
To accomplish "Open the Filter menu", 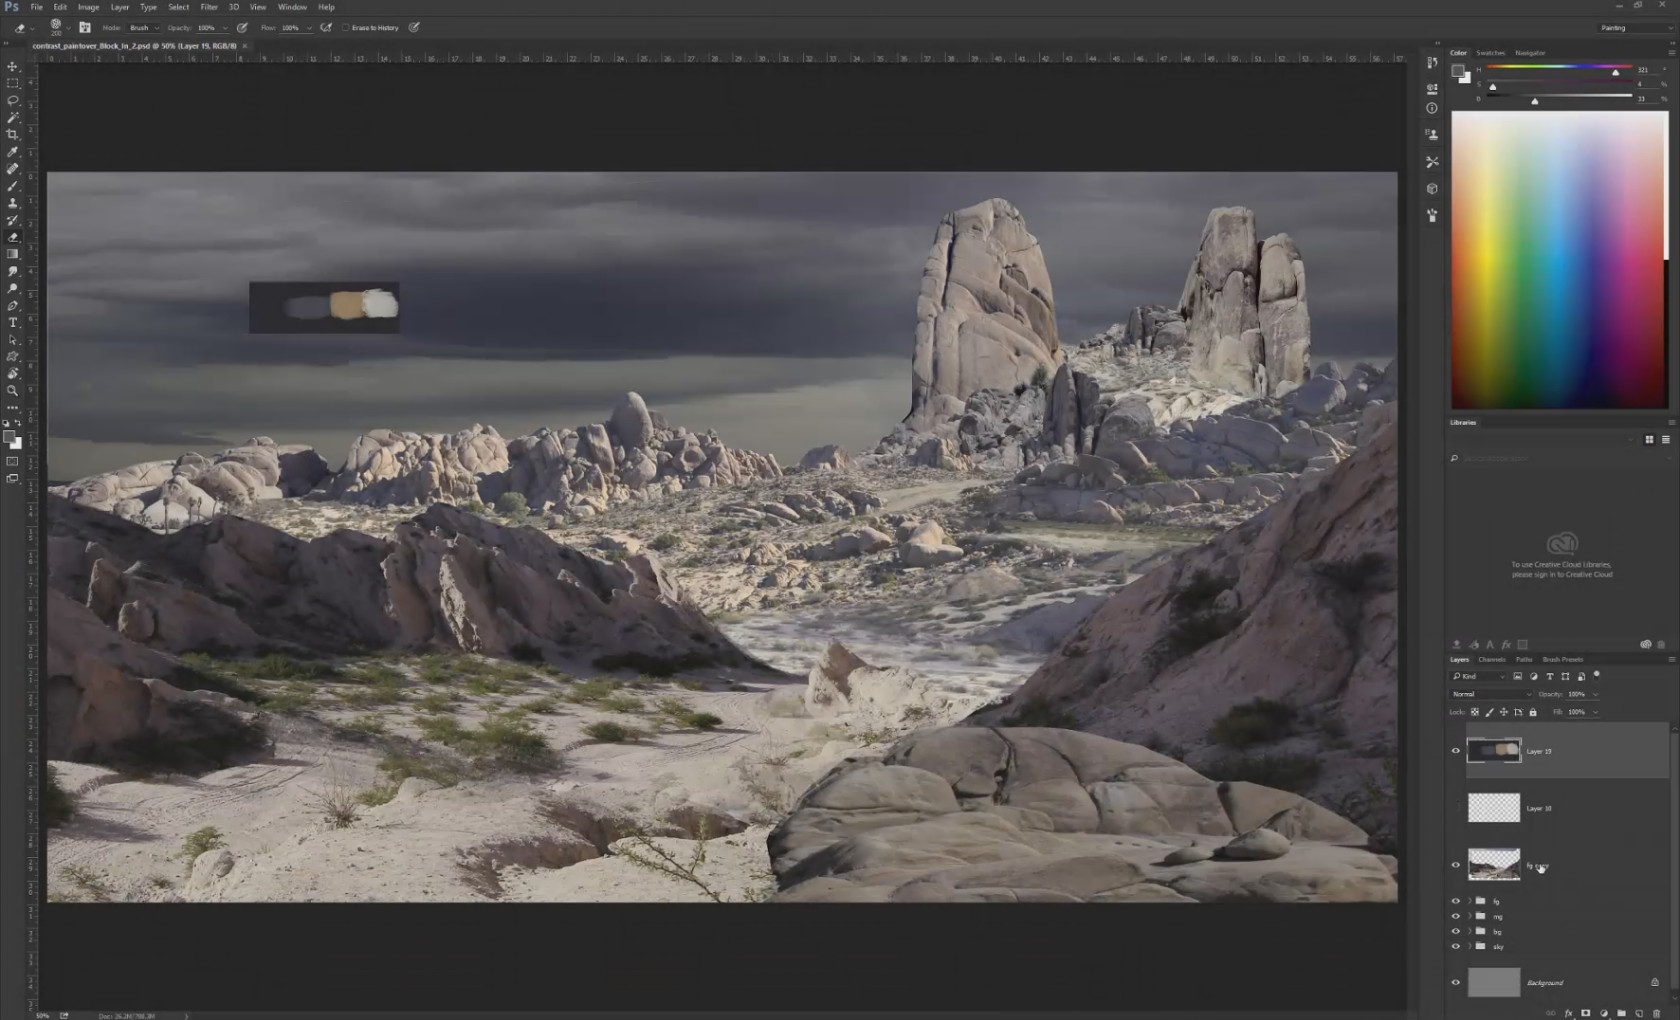I will [208, 7].
